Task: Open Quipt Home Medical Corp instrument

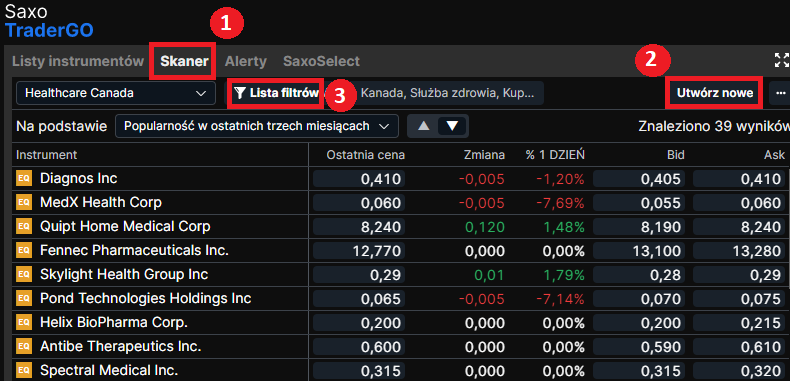Action: click(x=125, y=226)
